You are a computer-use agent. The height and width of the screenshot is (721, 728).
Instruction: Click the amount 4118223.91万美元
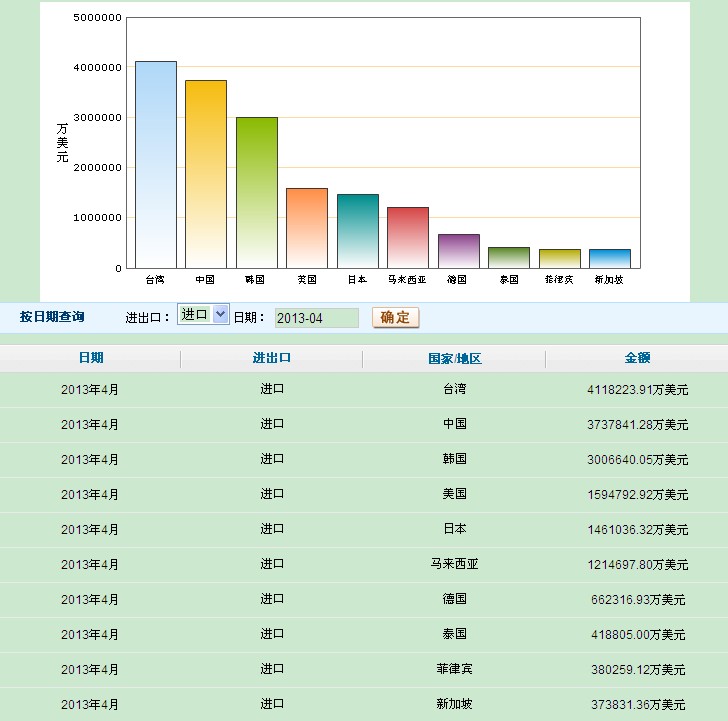point(637,390)
